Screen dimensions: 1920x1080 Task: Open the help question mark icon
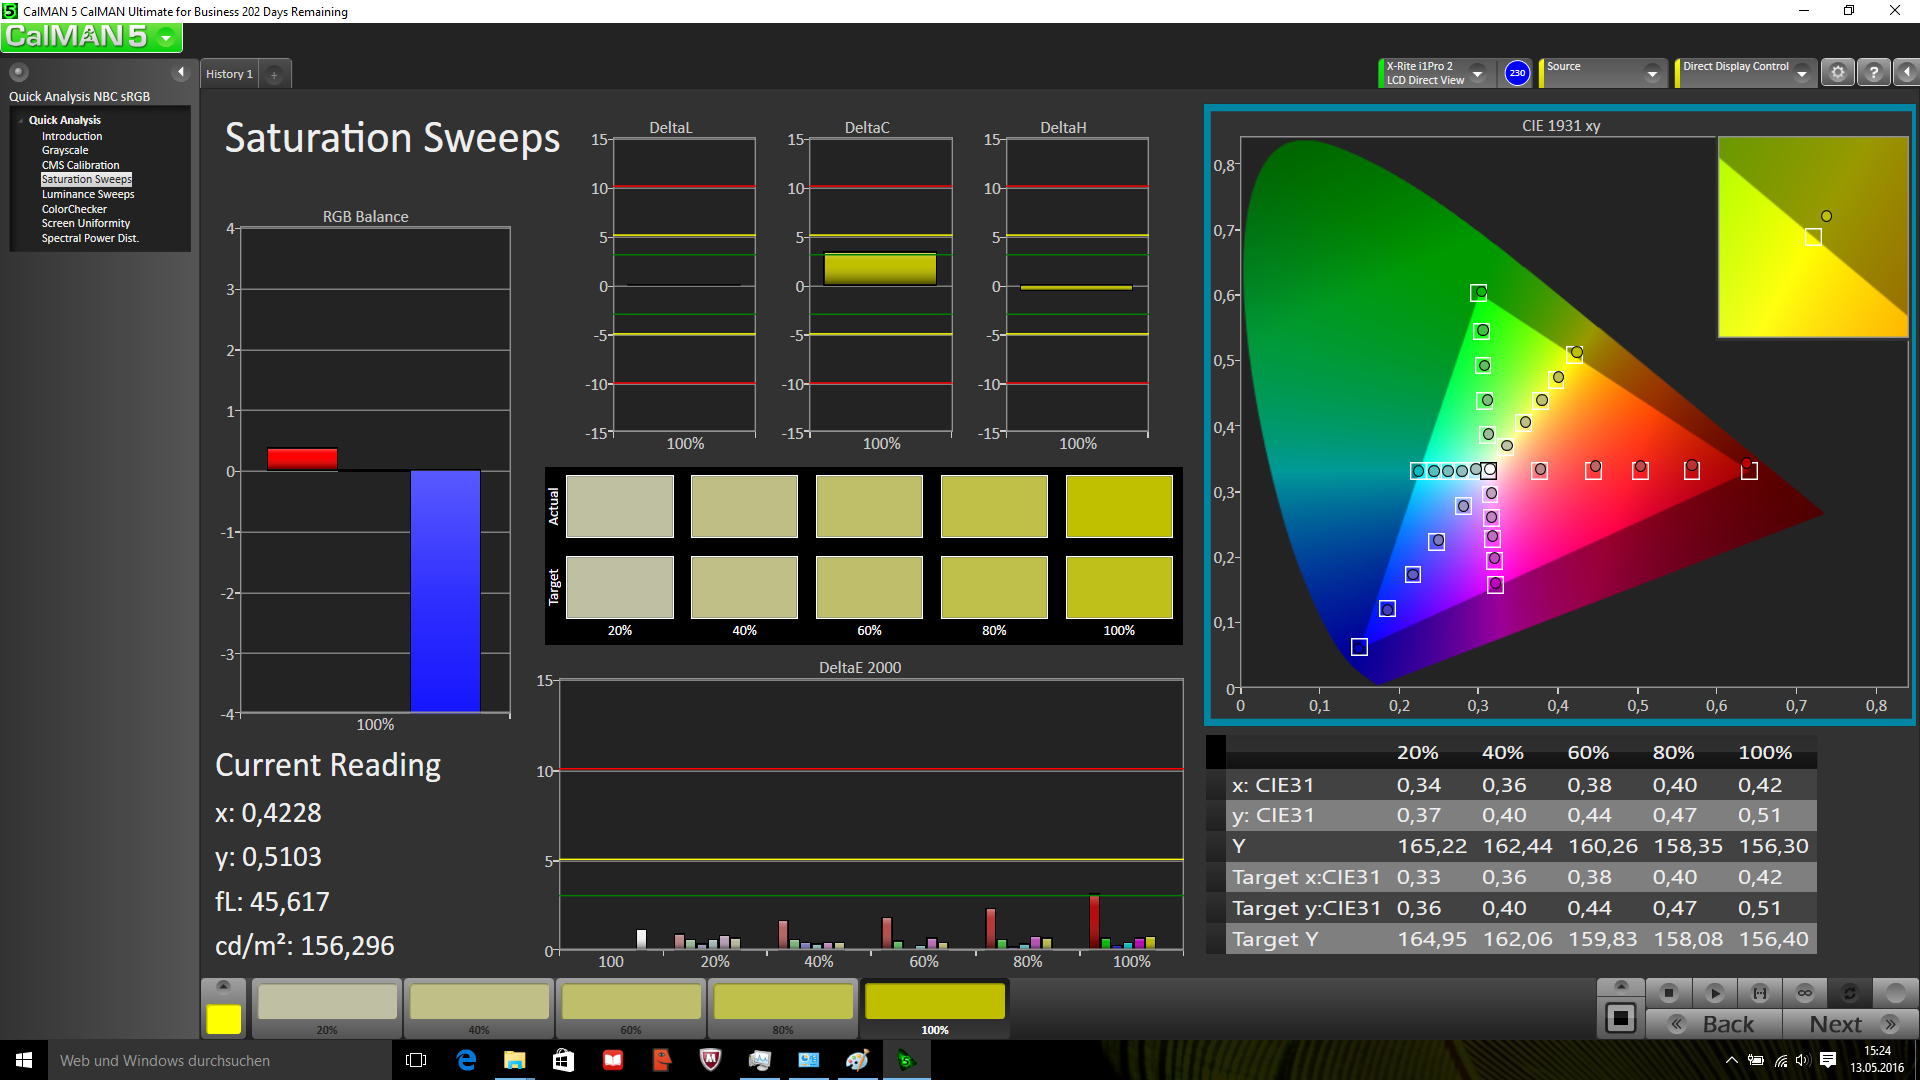(1874, 73)
